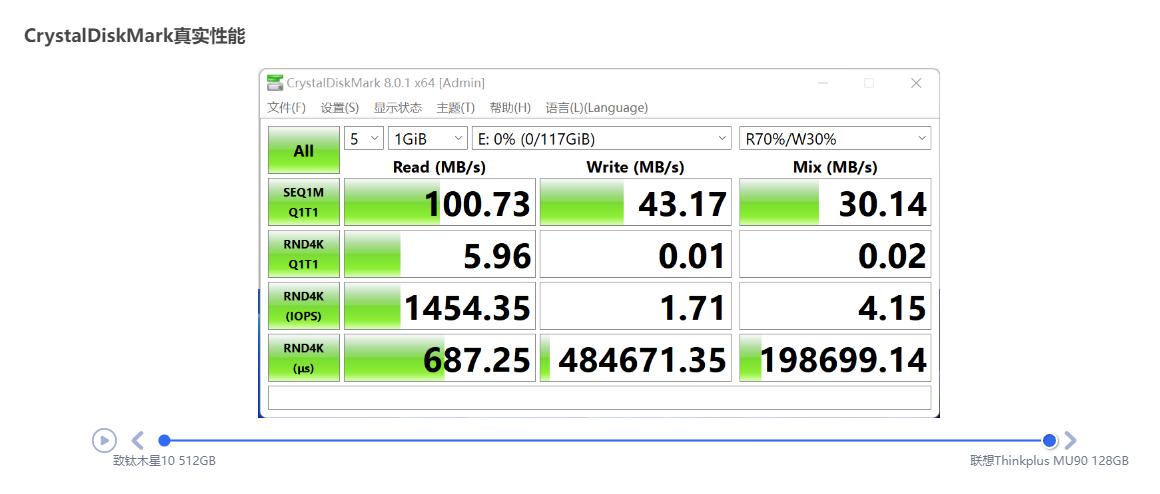Go to next drive with right arrow
Image resolution: width=1160 pixels, height=494 pixels.
[x=1070, y=441]
